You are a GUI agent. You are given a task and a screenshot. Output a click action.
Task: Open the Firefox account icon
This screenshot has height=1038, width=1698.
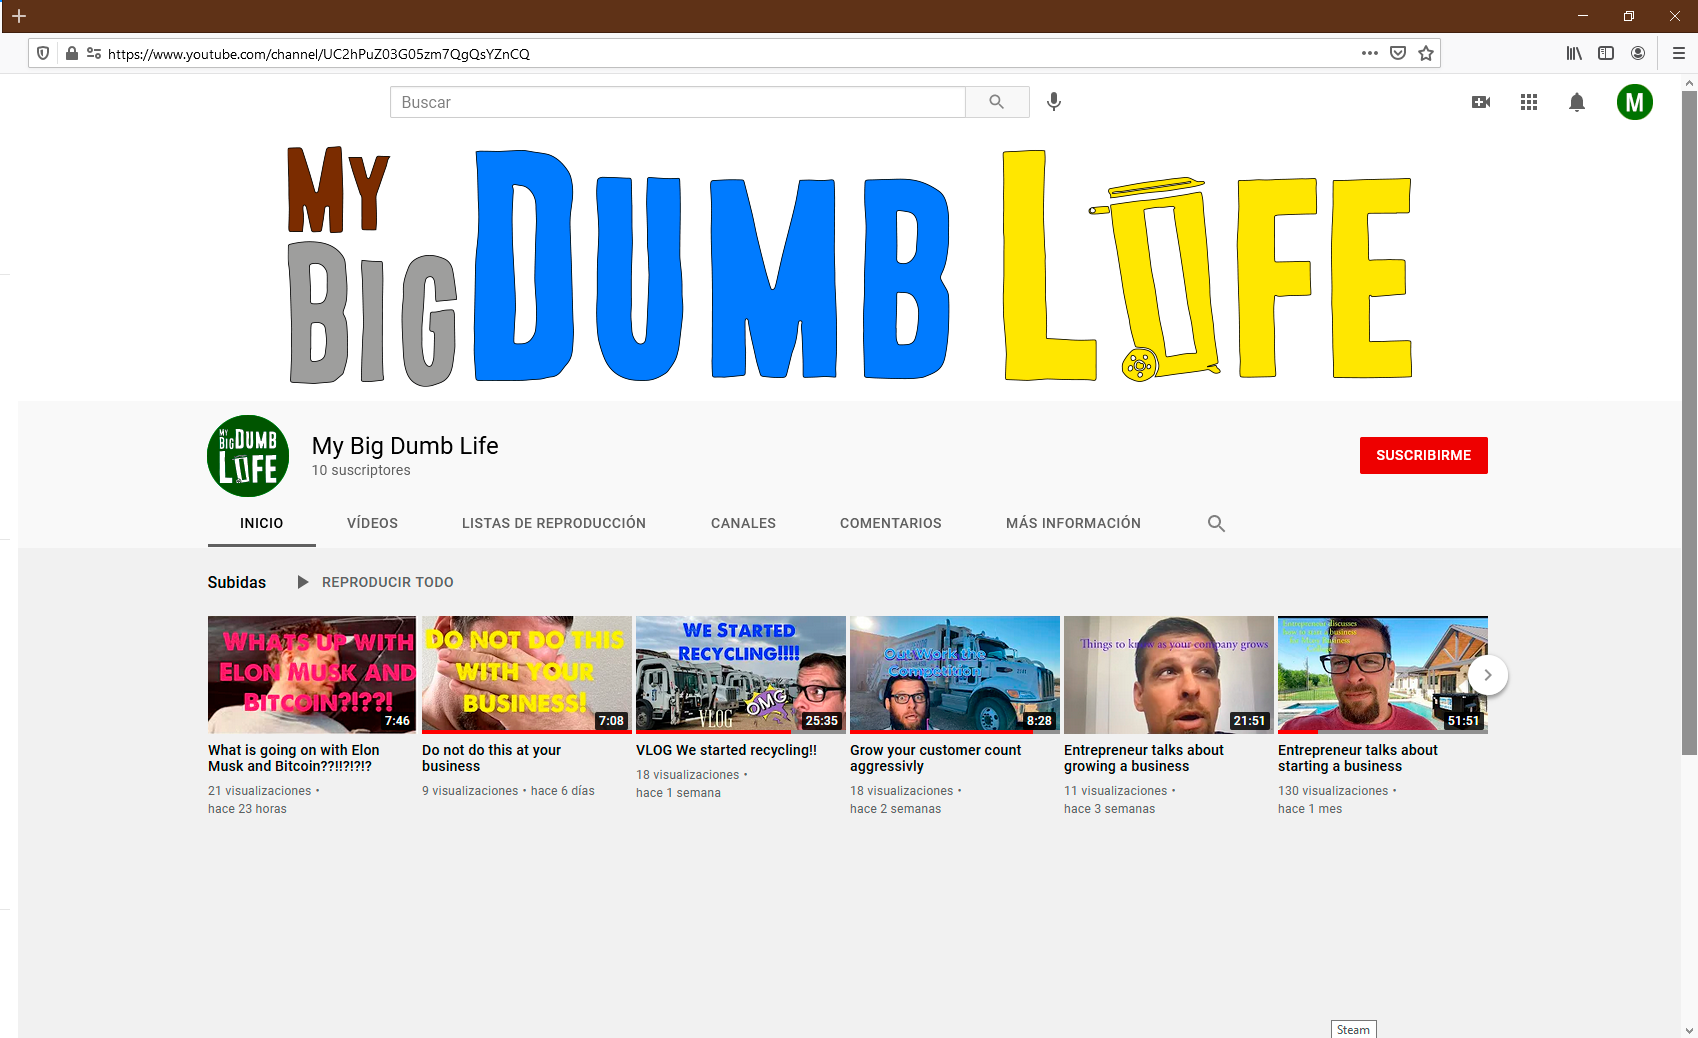pyautogui.click(x=1638, y=53)
